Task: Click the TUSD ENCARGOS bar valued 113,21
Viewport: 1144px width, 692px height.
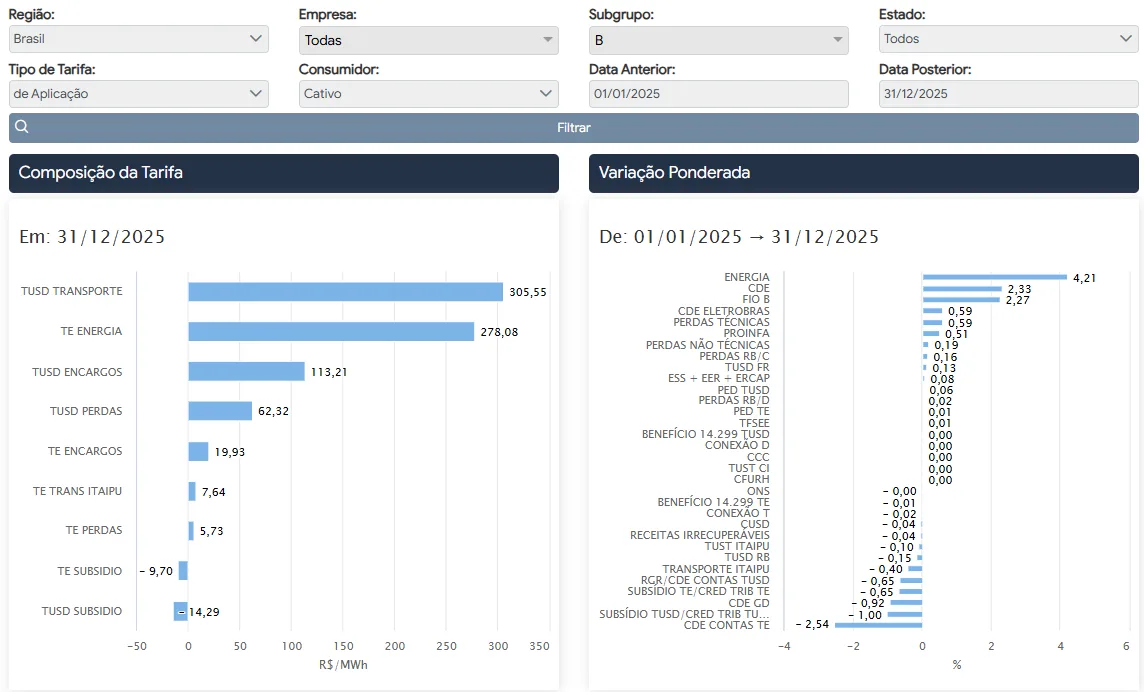Action: coord(246,371)
